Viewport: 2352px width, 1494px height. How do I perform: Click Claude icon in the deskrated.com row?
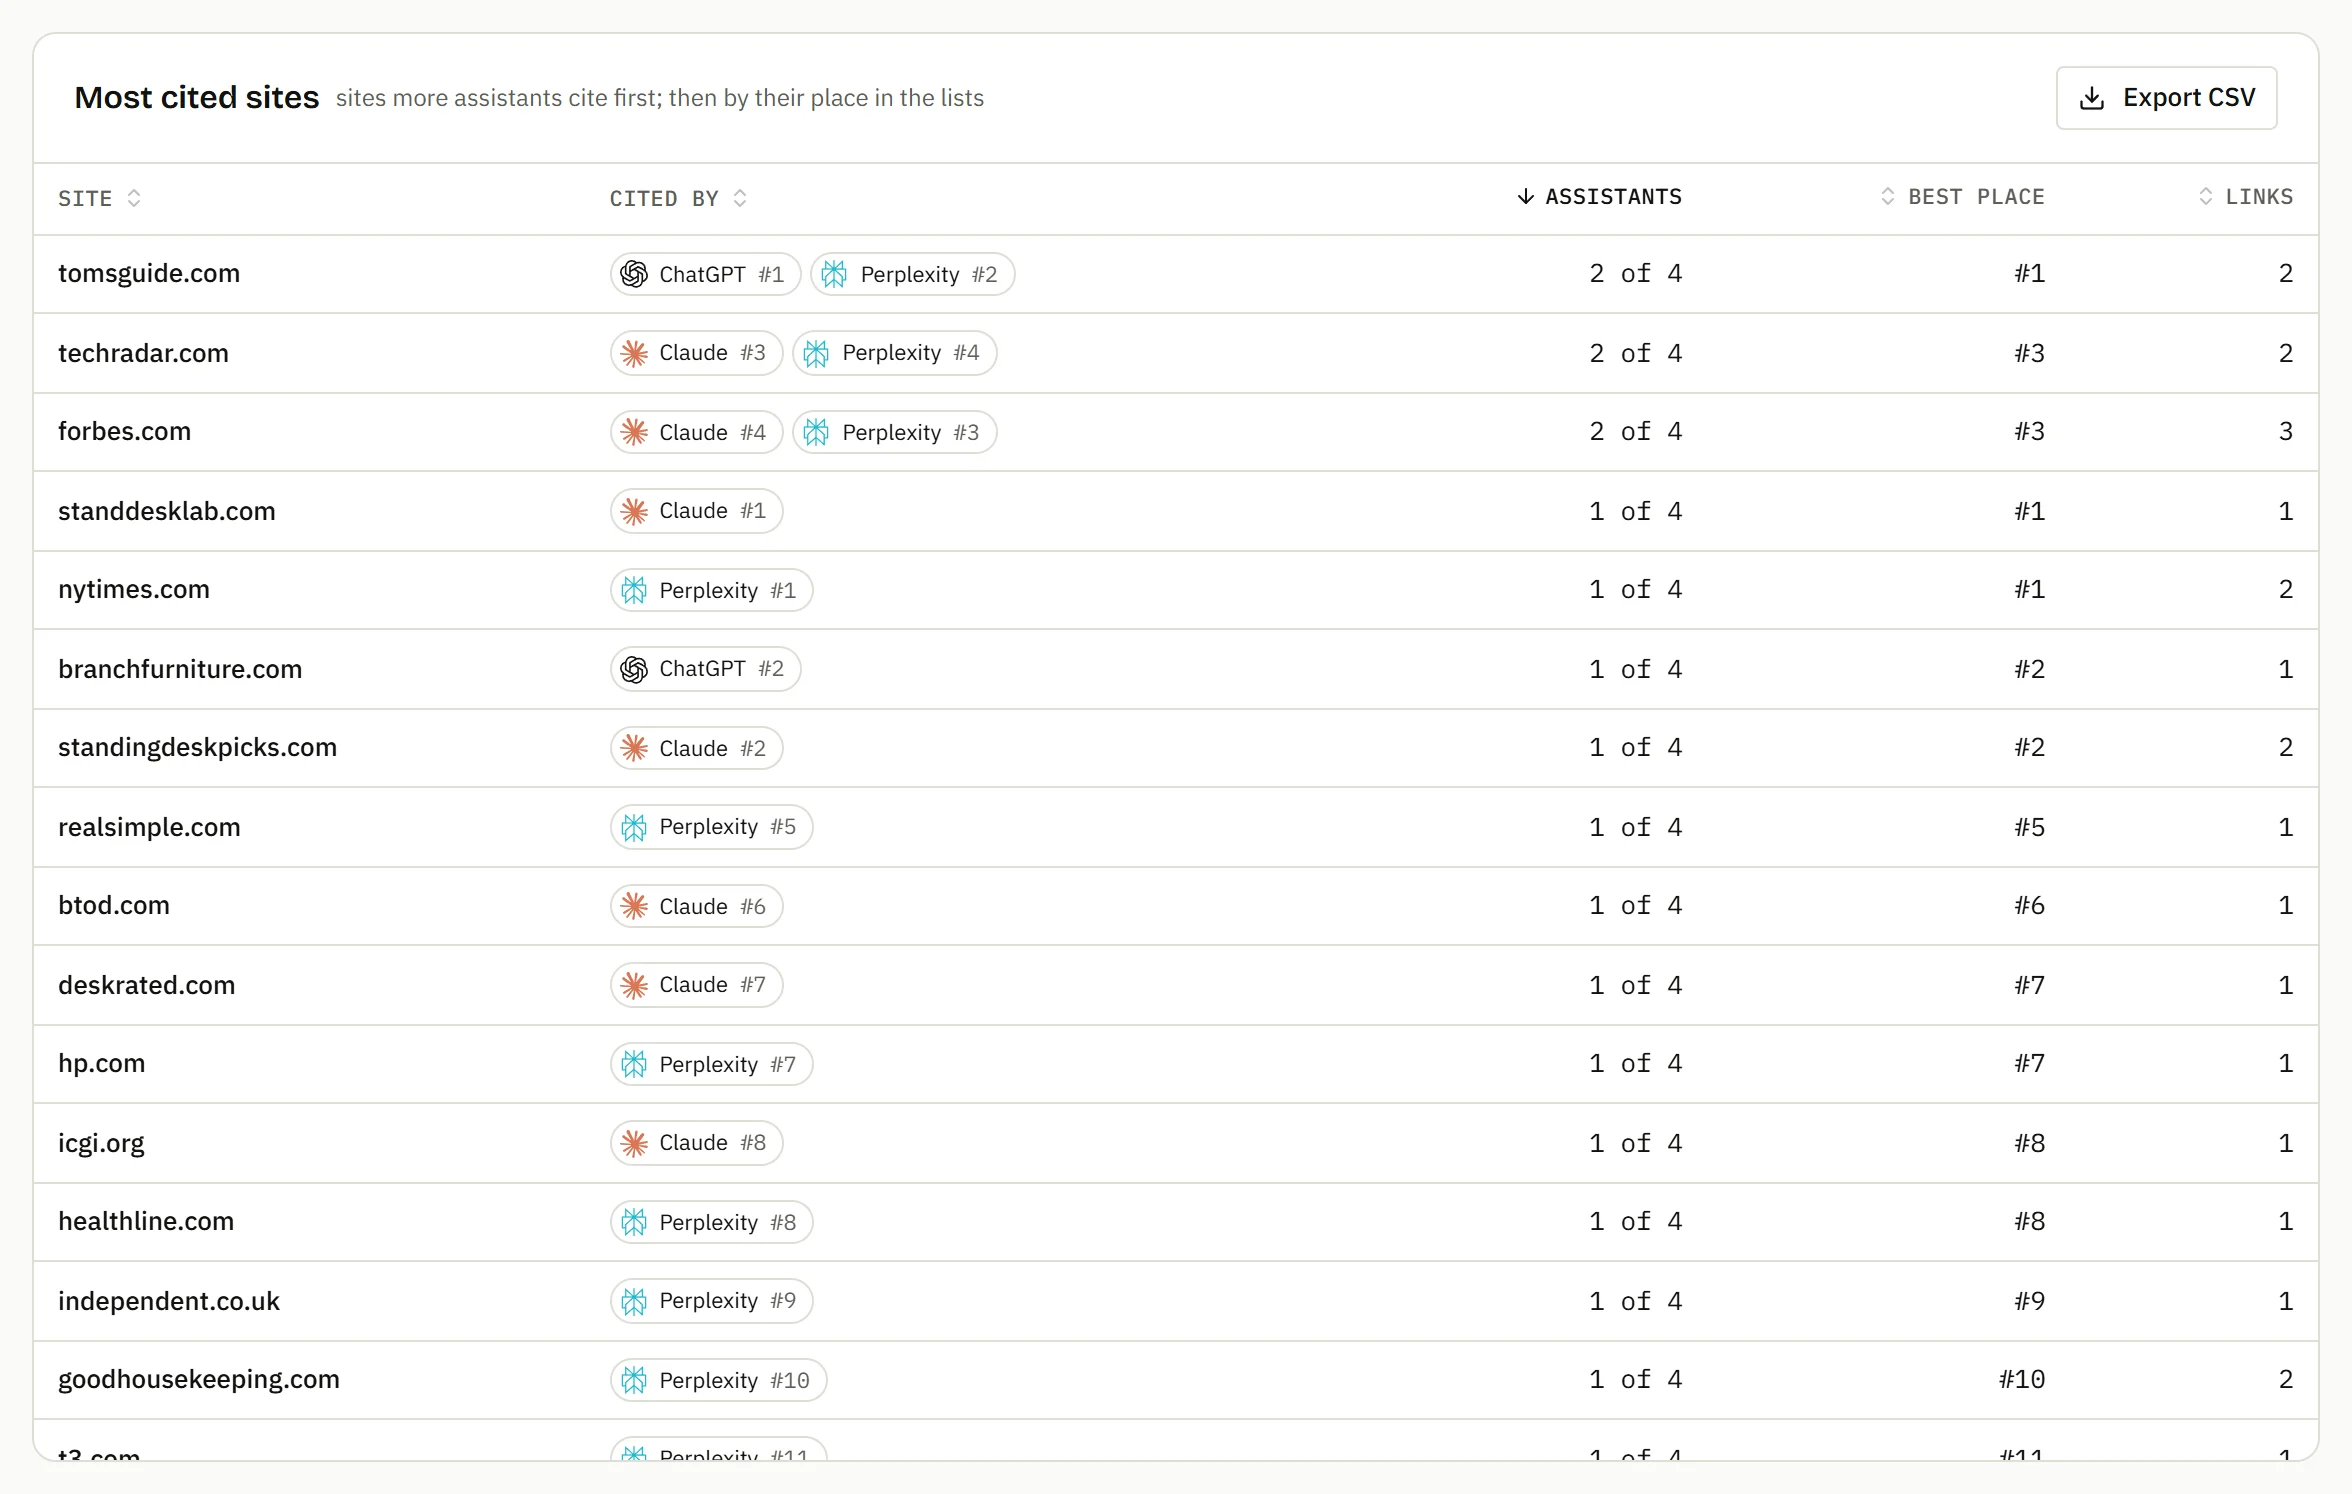pos(634,985)
